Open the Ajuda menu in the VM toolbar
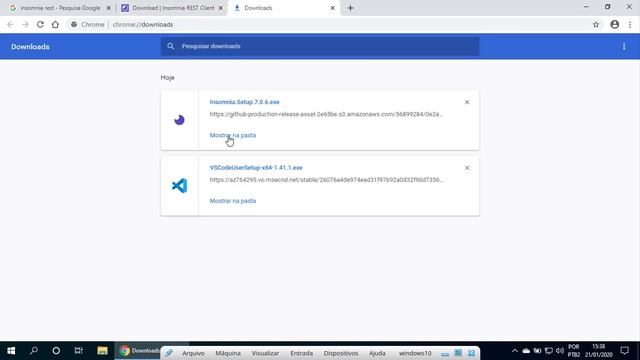Viewport: 640px width, 360px height. (377, 353)
